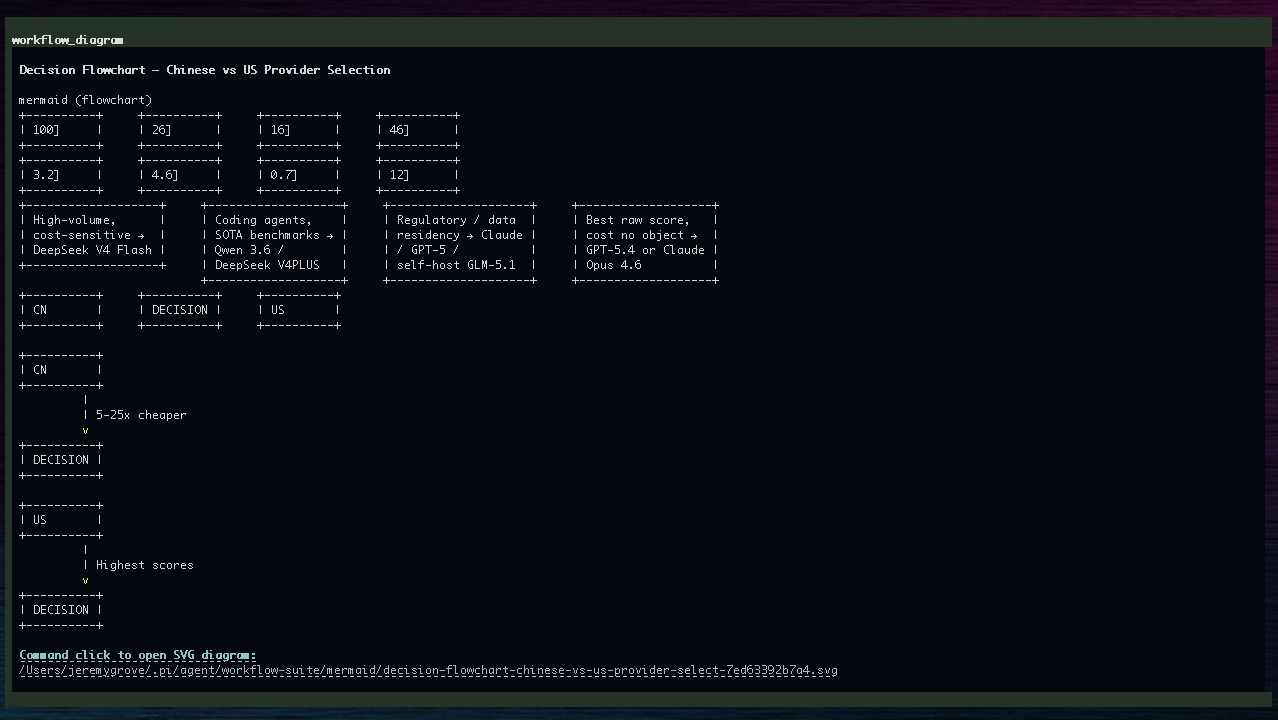Image resolution: width=1278 pixels, height=720 pixels.
Task: Select the '100]' box value
Action: coord(47,130)
